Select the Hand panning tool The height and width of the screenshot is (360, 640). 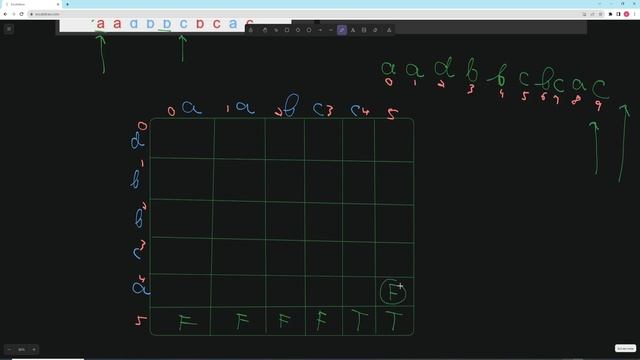[x=265, y=30]
